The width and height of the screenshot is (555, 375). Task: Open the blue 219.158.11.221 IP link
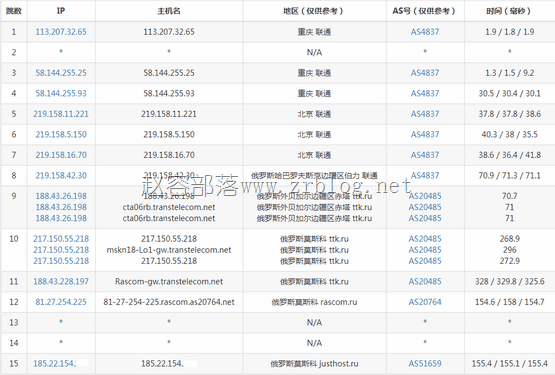61,114
